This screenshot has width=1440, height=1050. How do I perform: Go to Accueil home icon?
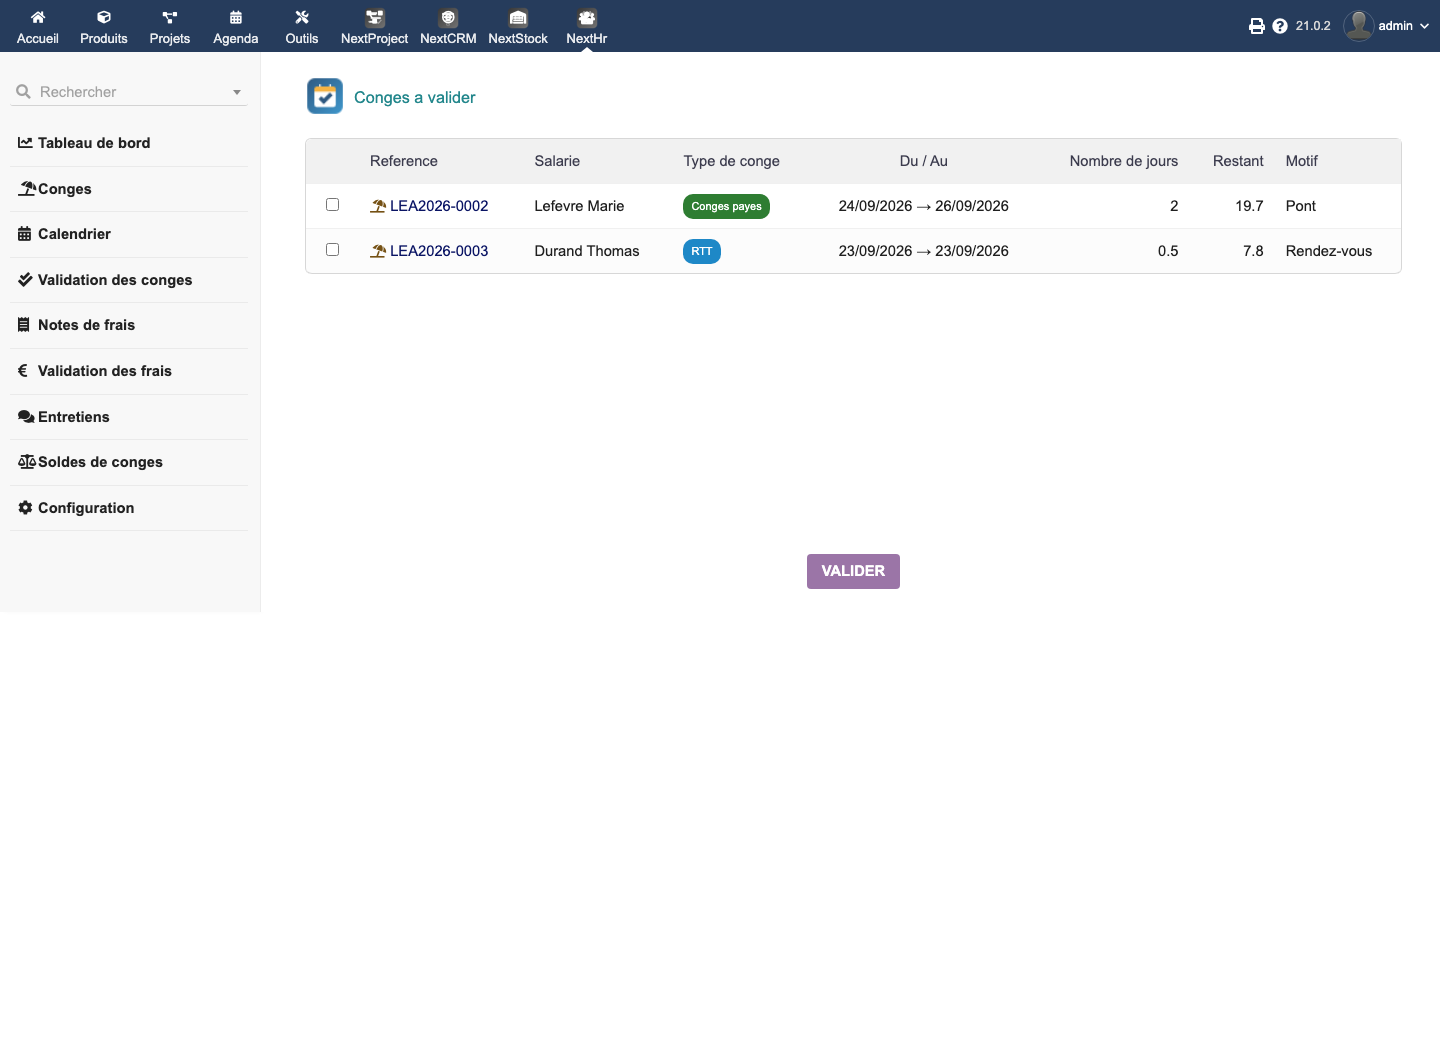[x=38, y=17]
